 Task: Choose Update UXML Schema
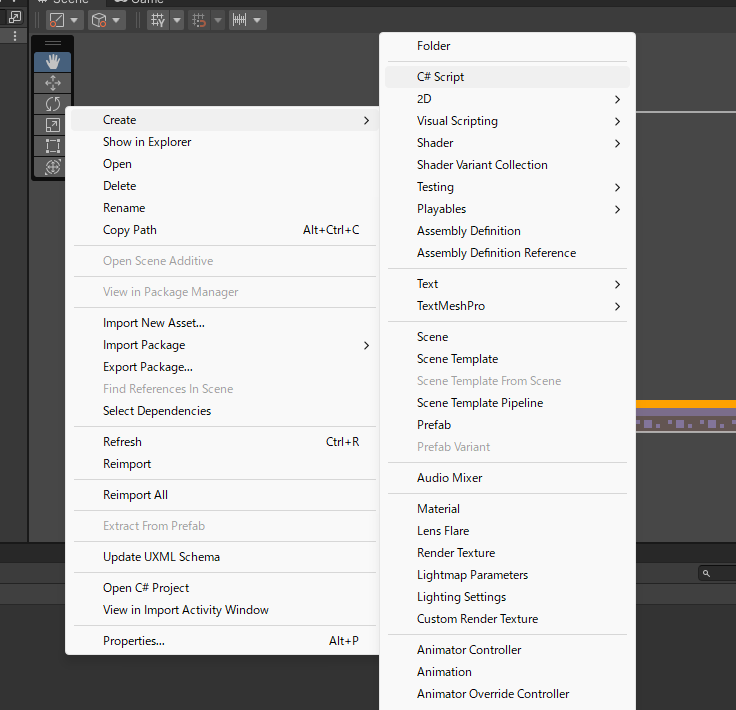pyautogui.click(x=224, y=557)
